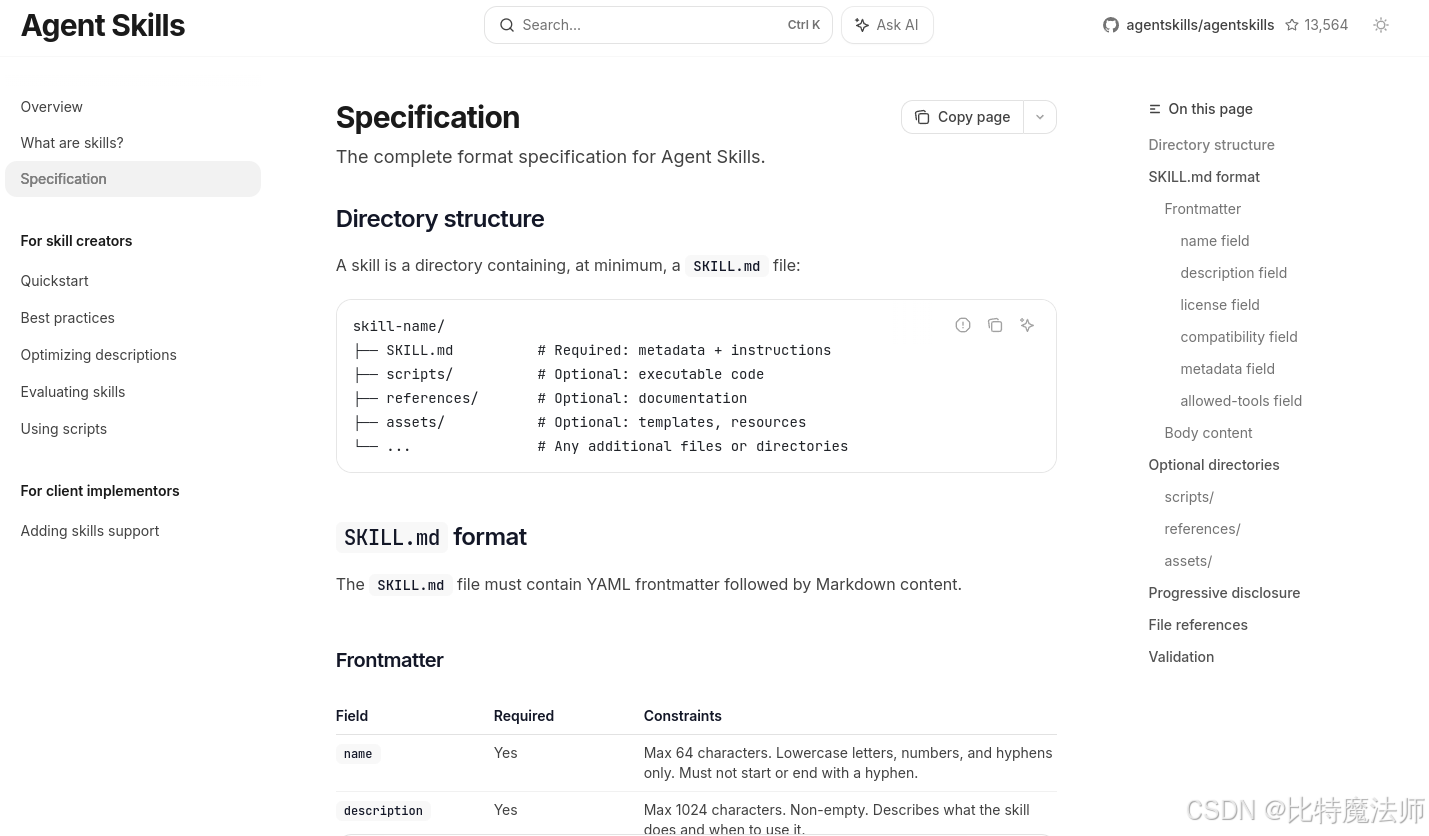This screenshot has width=1429, height=836.
Task: Jump to description field section
Action: [x=1233, y=273]
